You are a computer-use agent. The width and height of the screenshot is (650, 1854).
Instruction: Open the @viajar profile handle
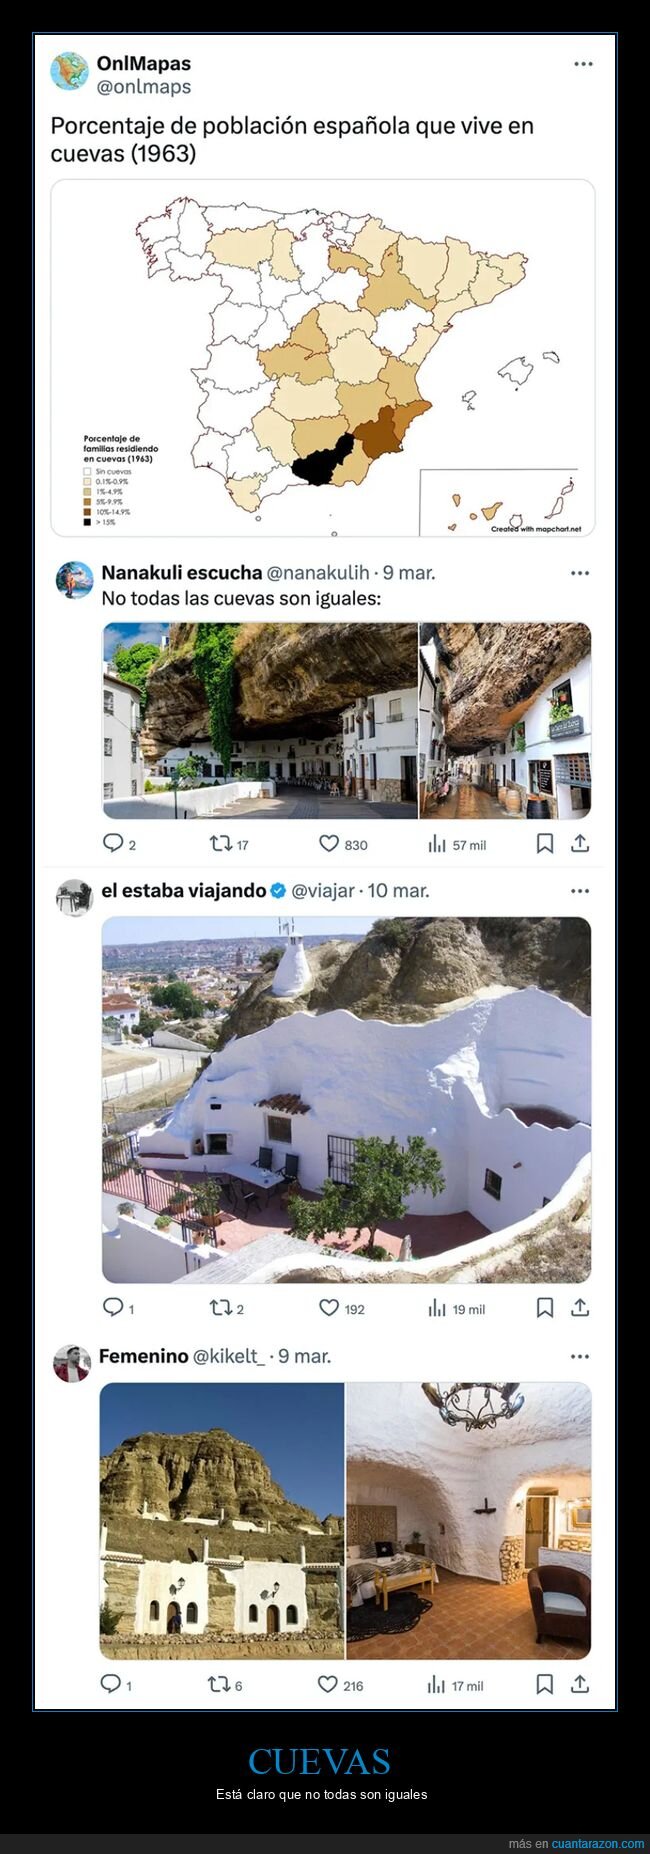tap(323, 890)
